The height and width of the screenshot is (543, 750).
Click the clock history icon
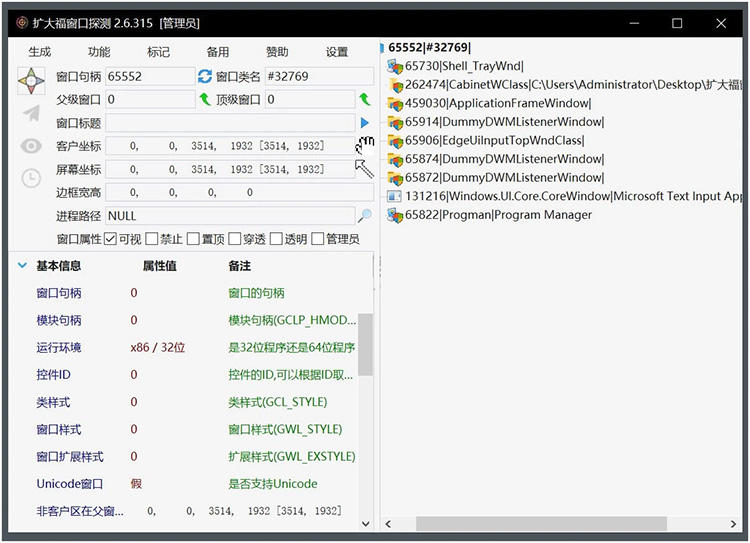click(x=32, y=178)
